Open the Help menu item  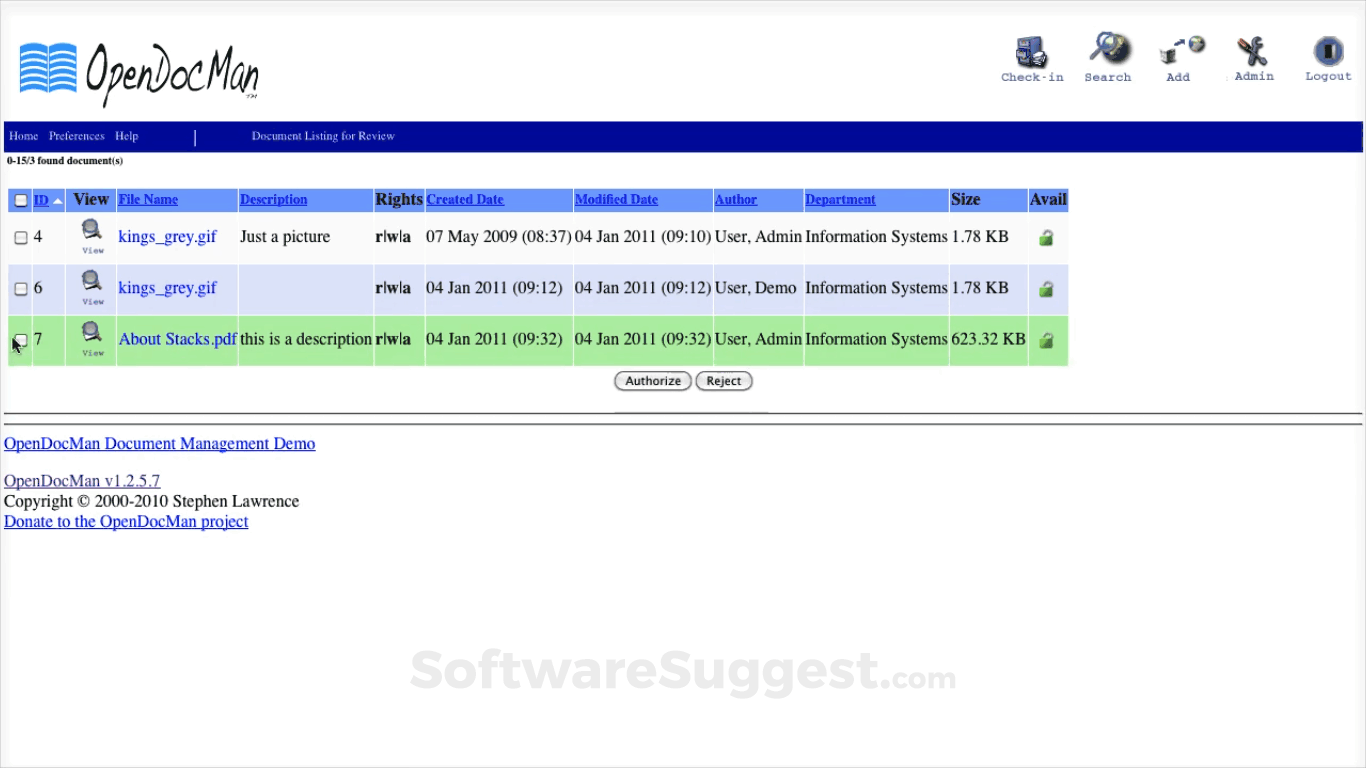tap(126, 136)
